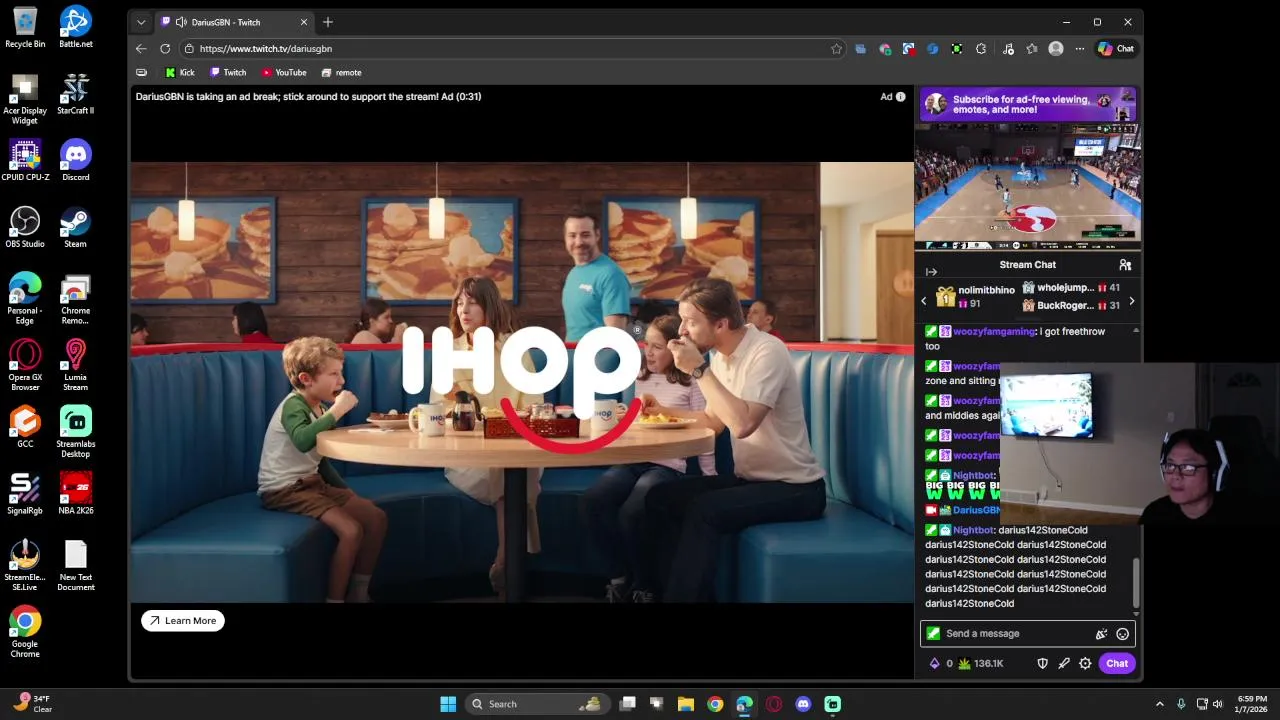Open the Windows Start menu
Screen dimensions: 1280x720
point(448,704)
